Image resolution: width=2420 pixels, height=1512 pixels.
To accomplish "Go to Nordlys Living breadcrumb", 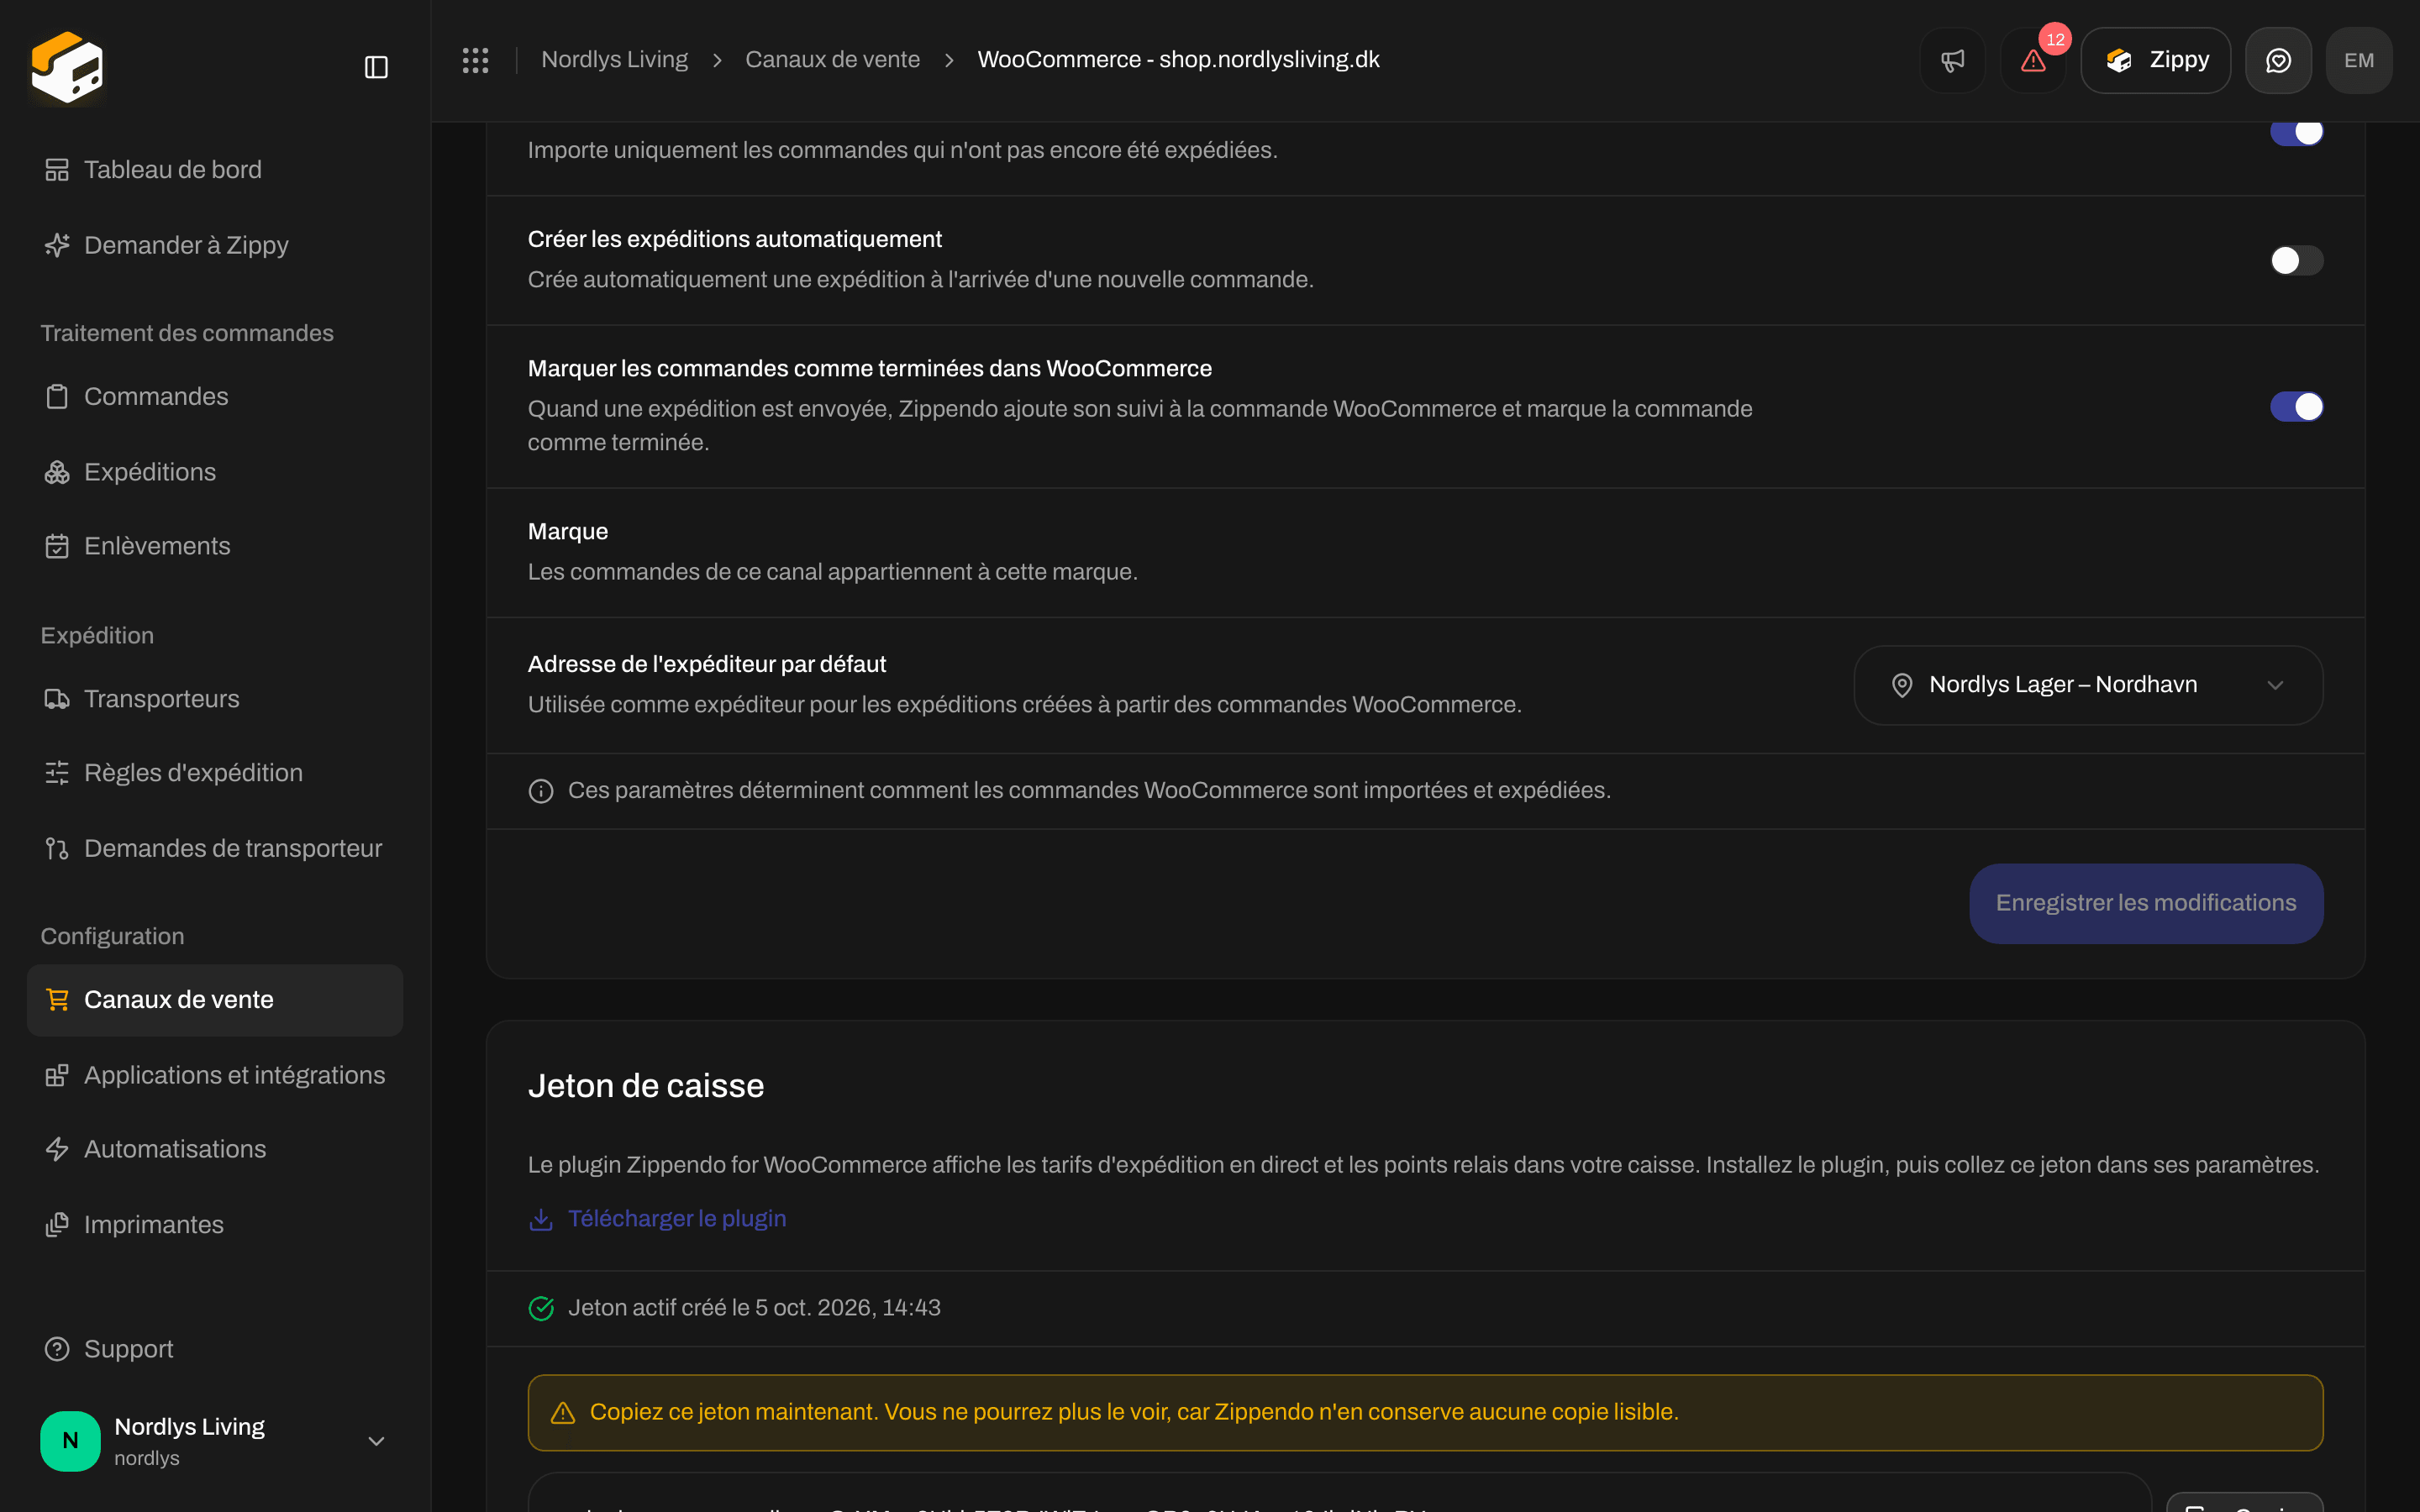I will [x=614, y=60].
